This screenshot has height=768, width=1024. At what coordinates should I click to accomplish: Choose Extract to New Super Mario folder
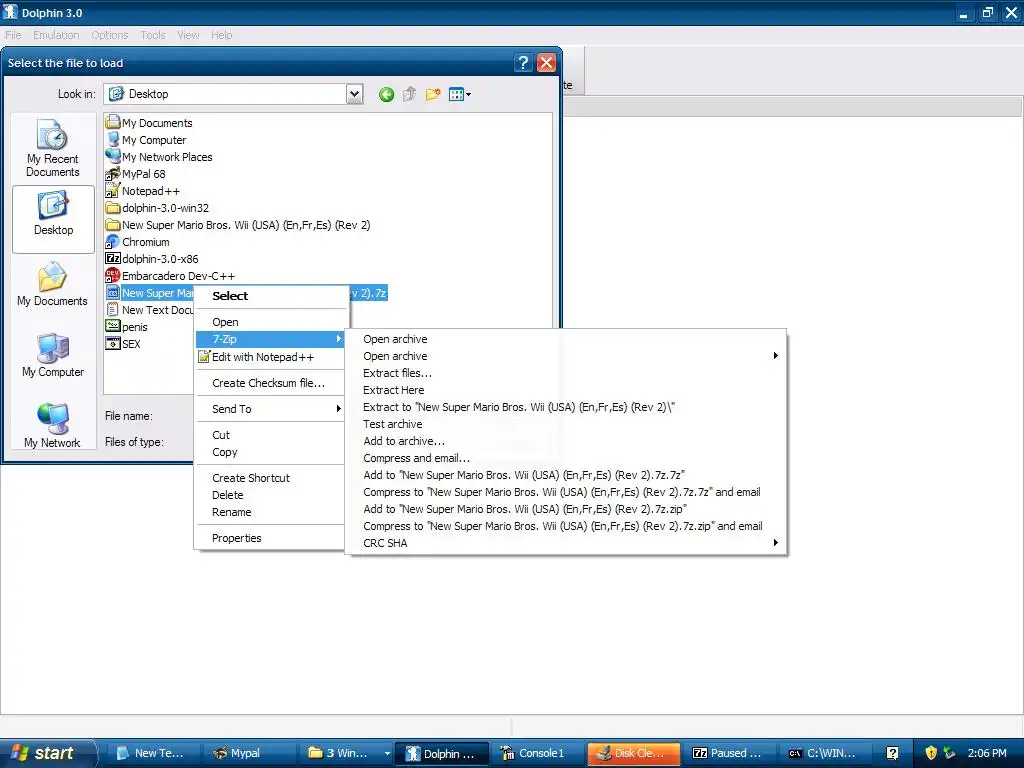[x=566, y=407]
